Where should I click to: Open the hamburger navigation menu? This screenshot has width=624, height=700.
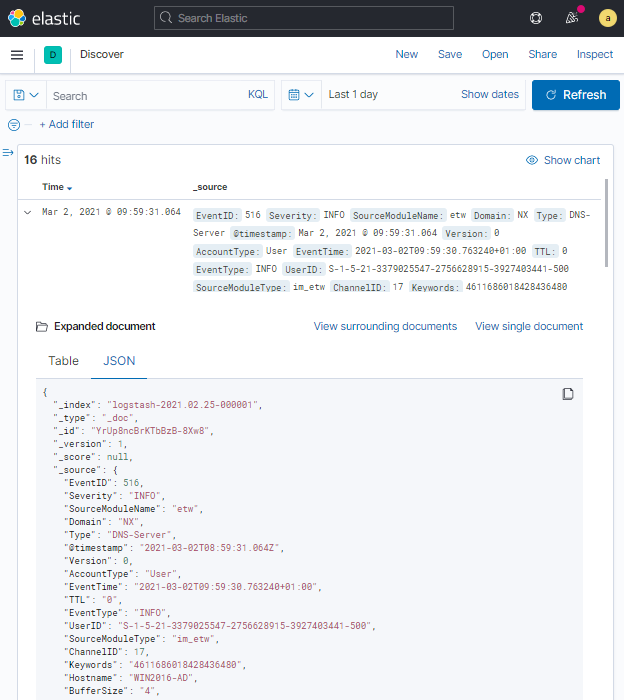(17, 55)
